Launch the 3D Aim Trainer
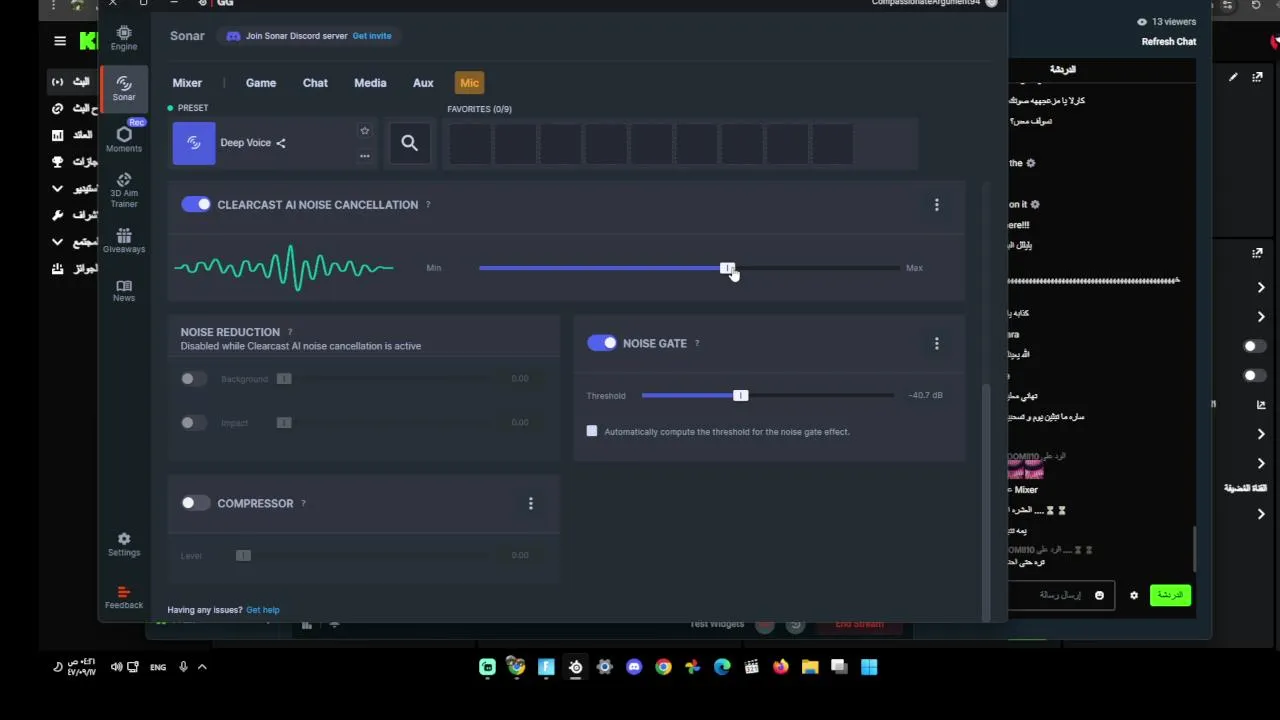Viewport: 1280px width, 720px height. (124, 190)
